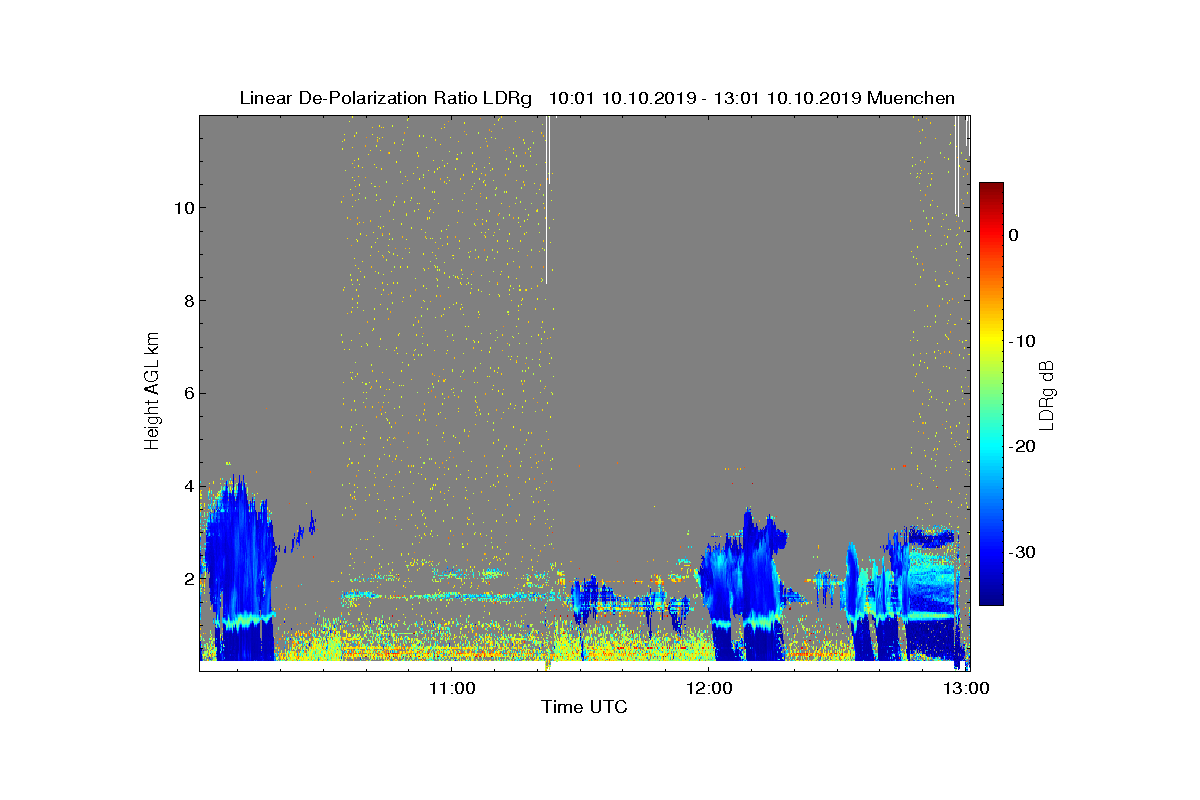Click the 11:00 time tick label

point(451,688)
